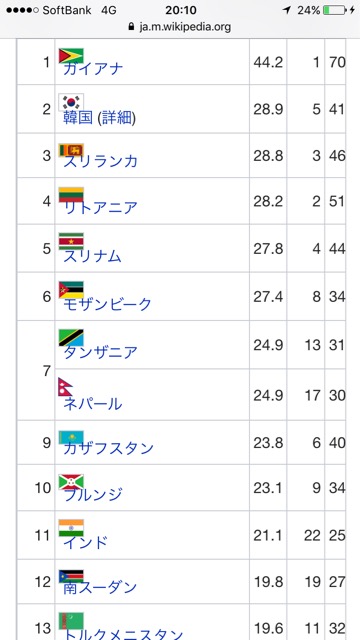Tap the Sri Lanka flag icon
360x640 pixels.
(x=71, y=150)
